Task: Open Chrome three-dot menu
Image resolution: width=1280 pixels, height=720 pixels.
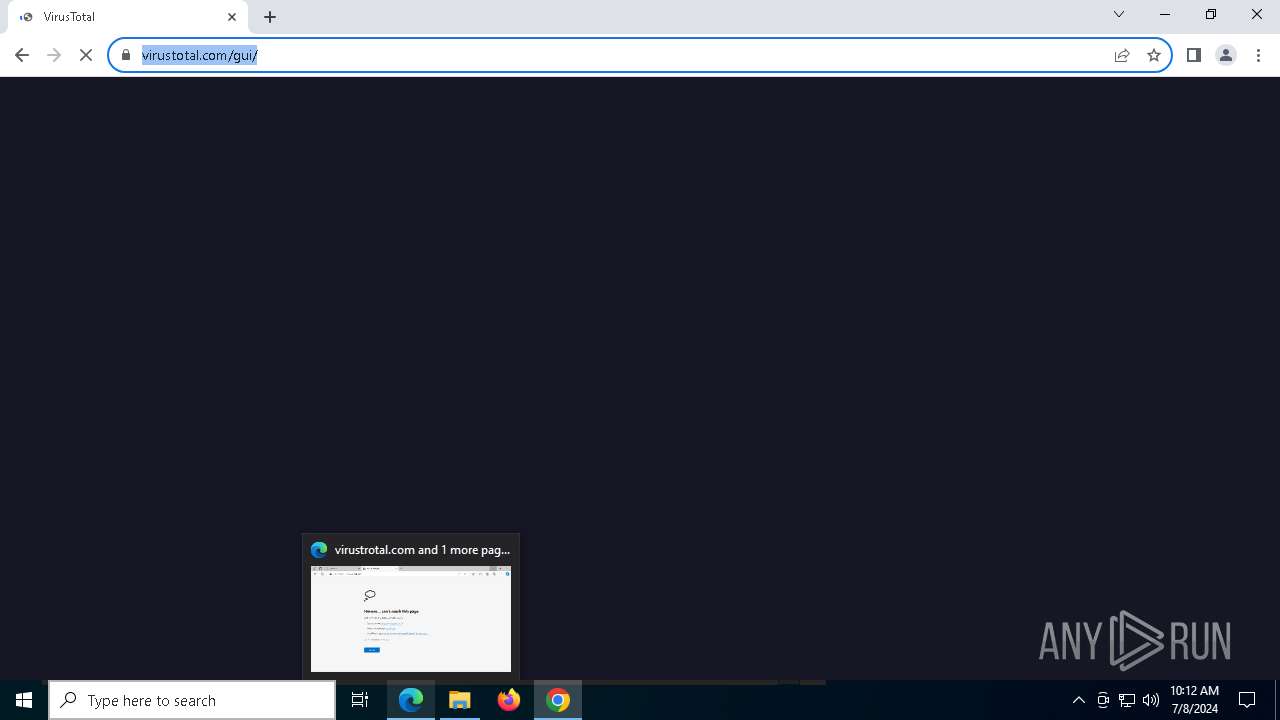Action: pyautogui.click(x=1258, y=55)
